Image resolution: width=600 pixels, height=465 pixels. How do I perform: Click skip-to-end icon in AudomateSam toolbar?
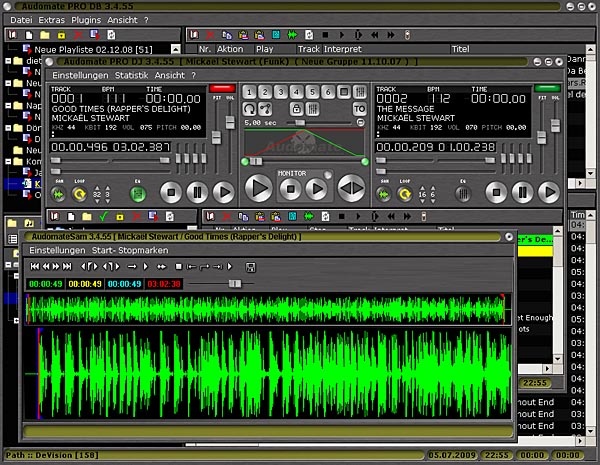click(x=67, y=266)
